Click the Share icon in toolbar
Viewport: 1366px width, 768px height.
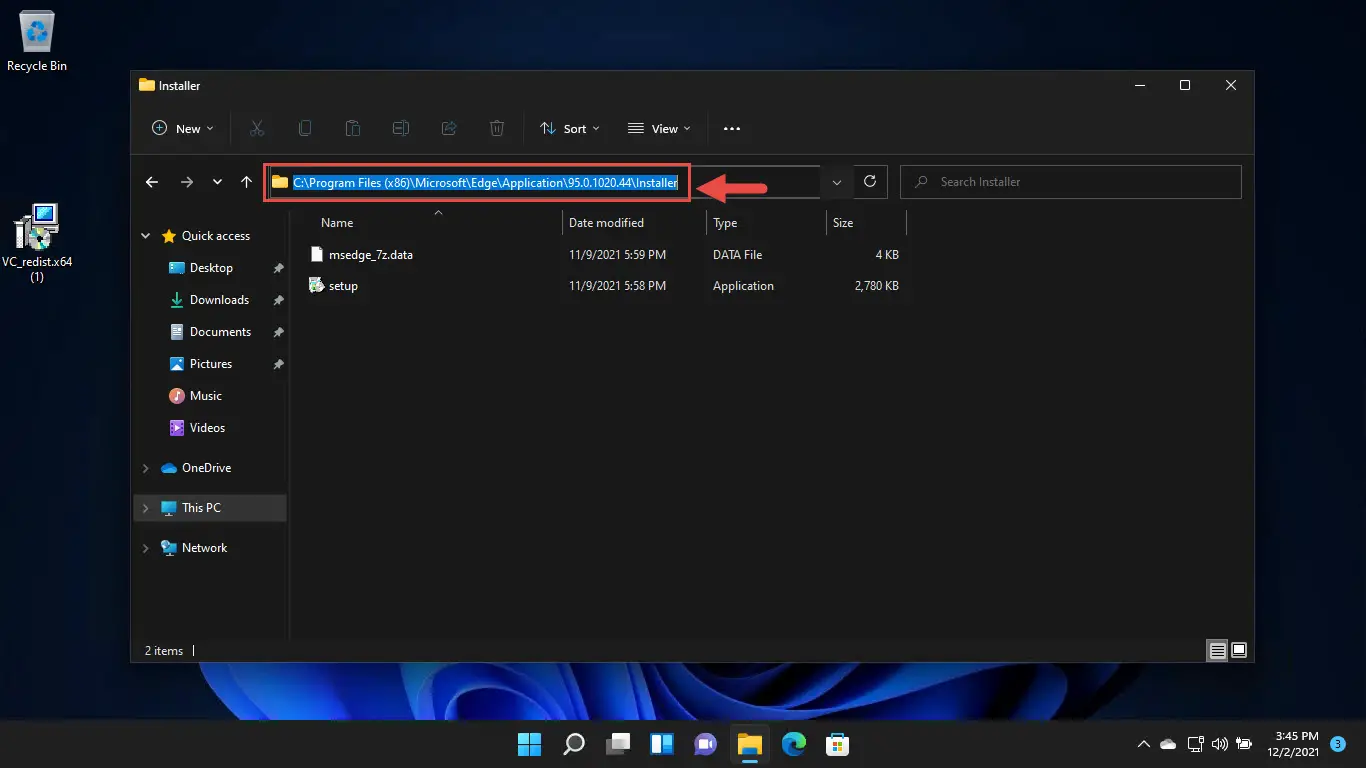(449, 128)
